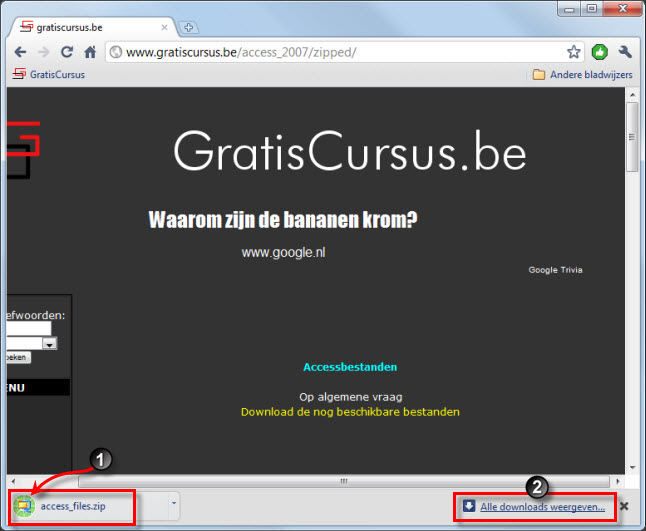Open the Andere bladwijzers folder
Screen dimensions: 646x531
point(583,75)
